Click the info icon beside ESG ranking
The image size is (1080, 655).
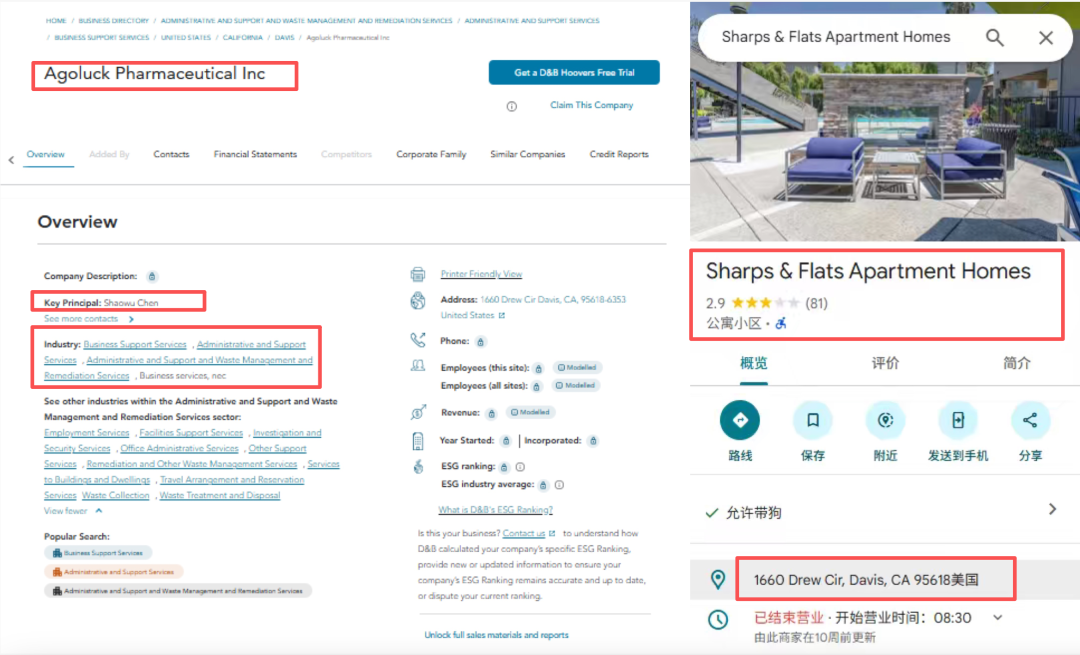pos(521,467)
